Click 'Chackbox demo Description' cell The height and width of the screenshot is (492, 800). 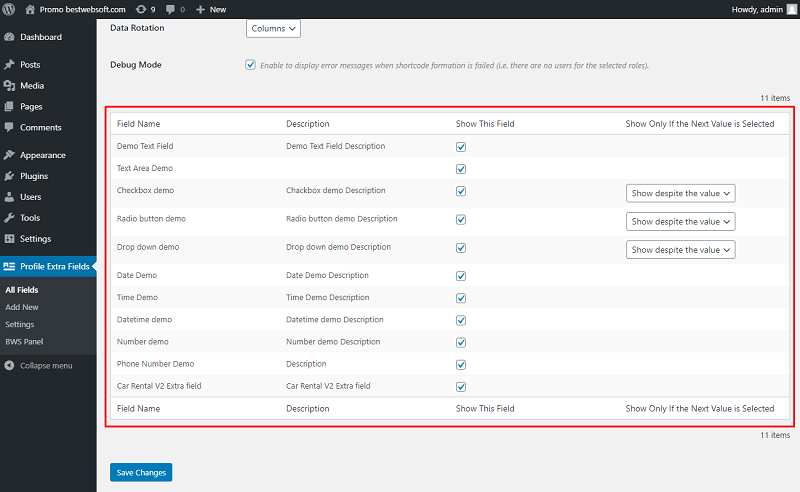[x=336, y=190]
